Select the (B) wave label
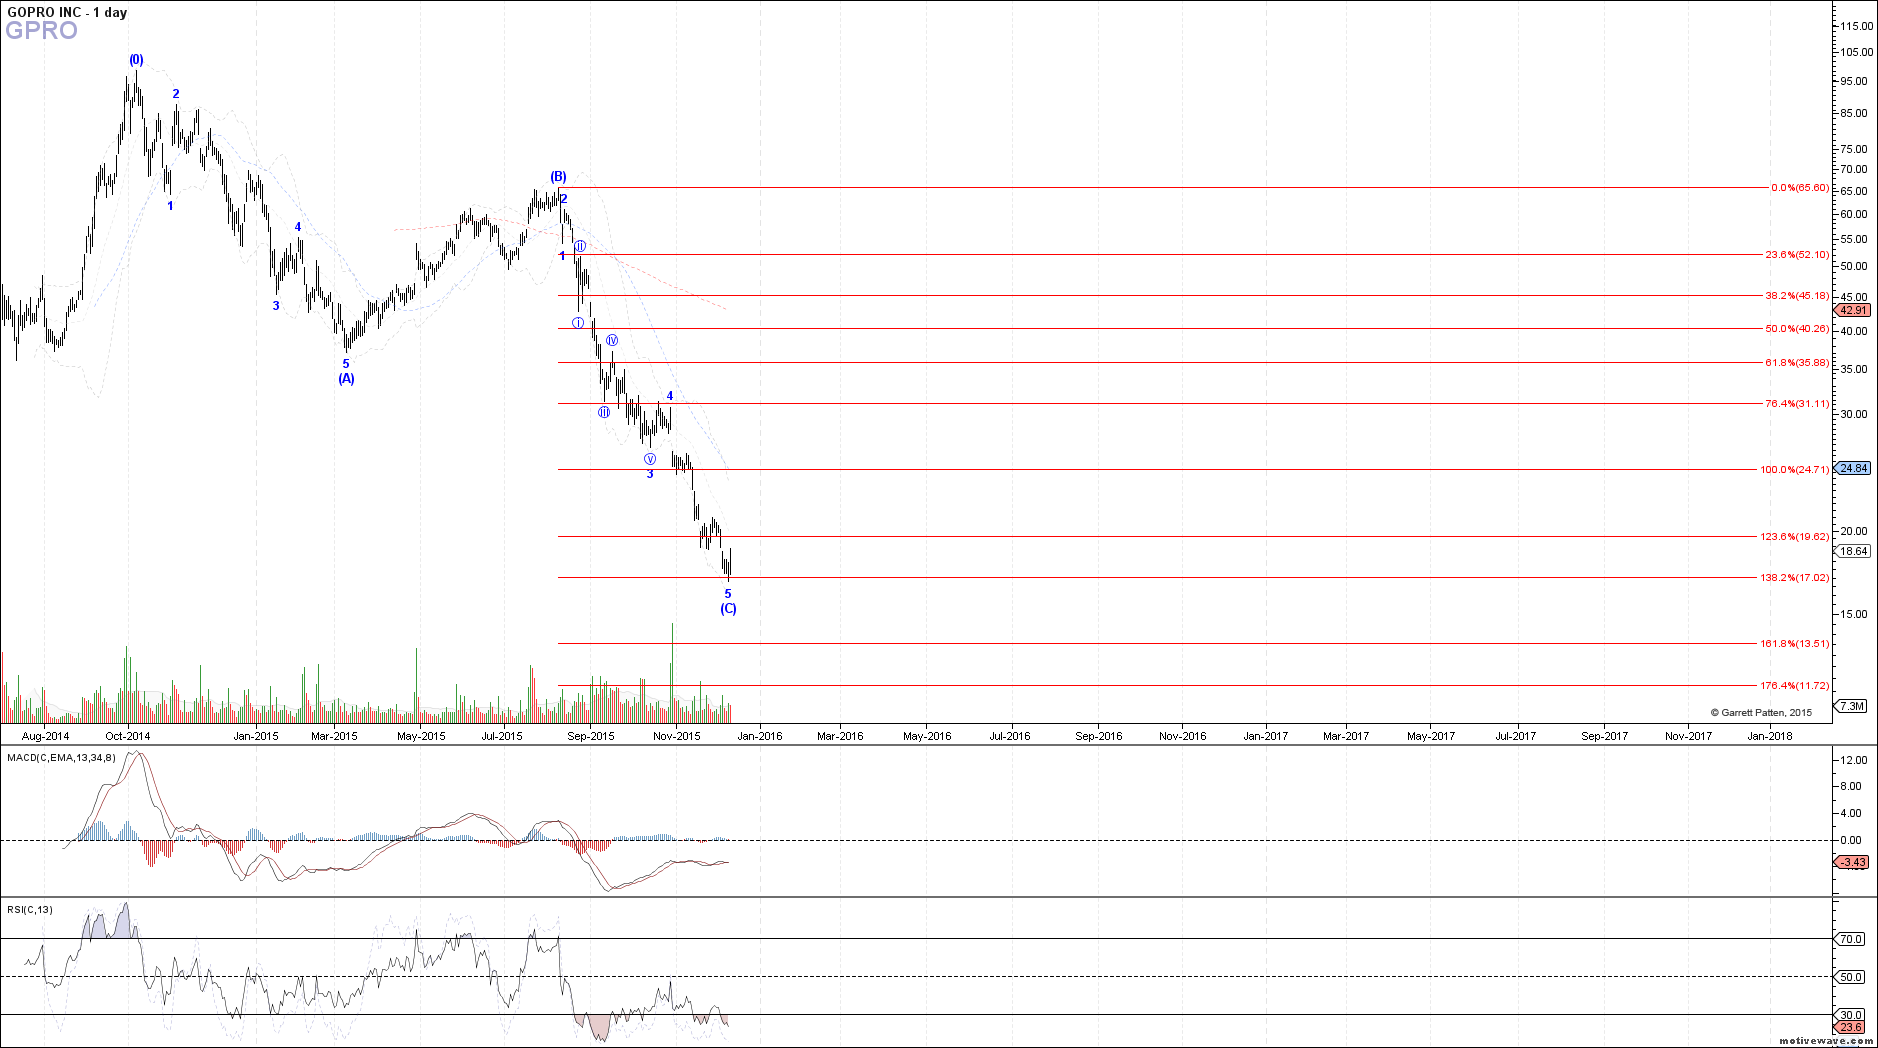This screenshot has width=1878, height=1048. click(x=558, y=177)
